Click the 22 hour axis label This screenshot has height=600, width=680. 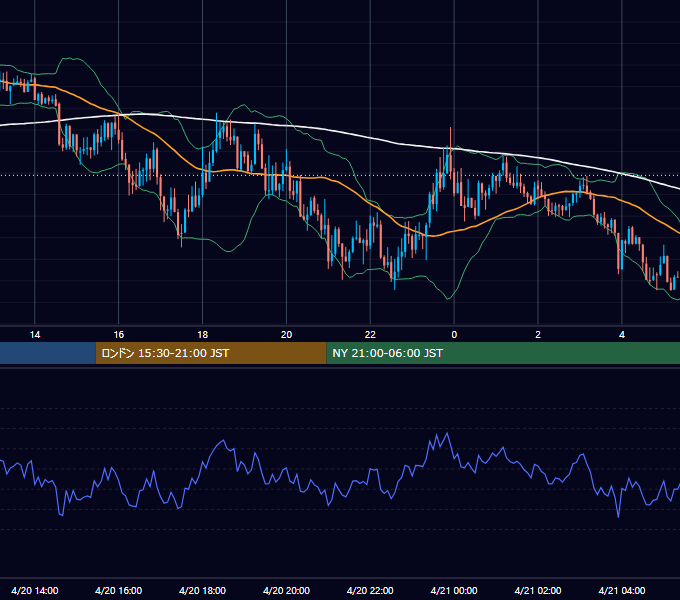(x=370, y=335)
